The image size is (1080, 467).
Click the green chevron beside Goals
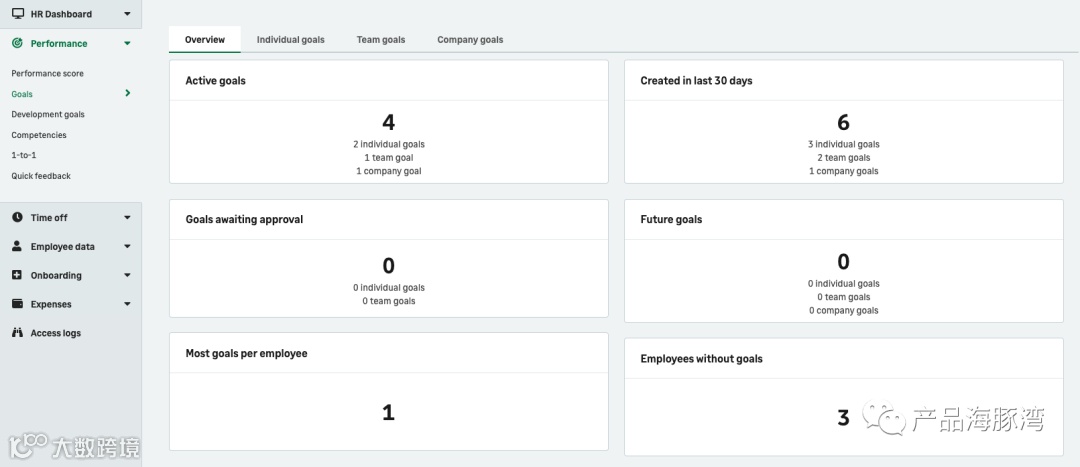pos(127,93)
